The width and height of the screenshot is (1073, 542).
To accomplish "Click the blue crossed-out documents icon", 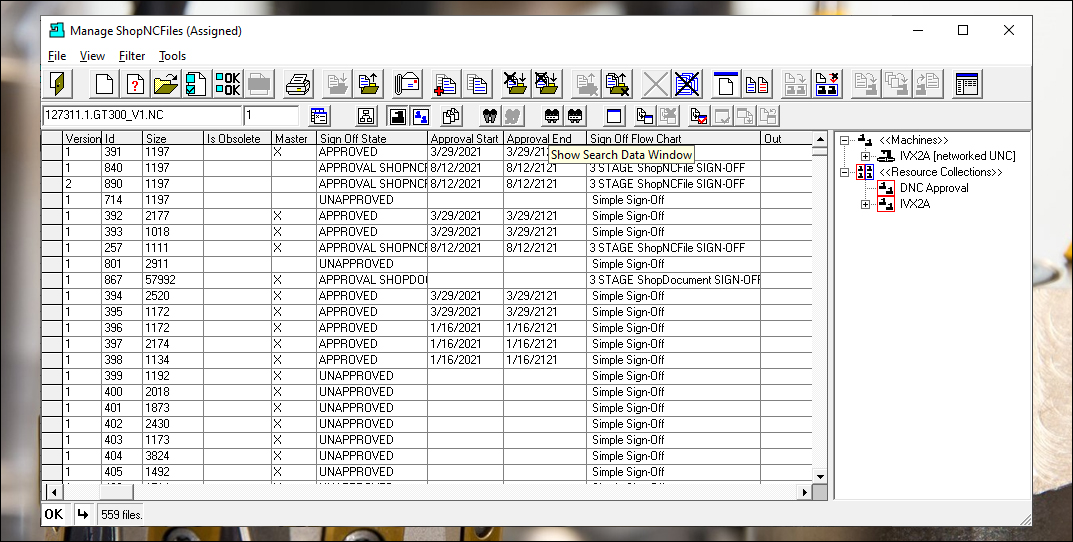I will pos(686,84).
